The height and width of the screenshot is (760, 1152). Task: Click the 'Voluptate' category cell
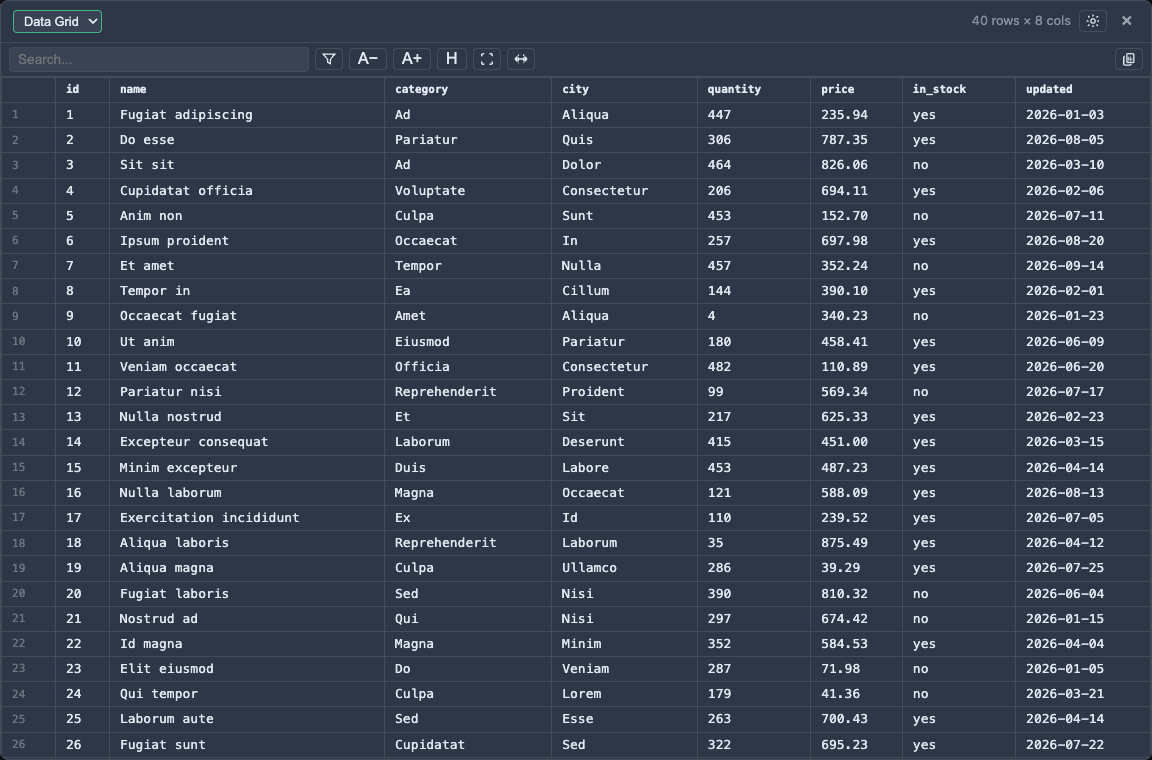tap(468, 190)
